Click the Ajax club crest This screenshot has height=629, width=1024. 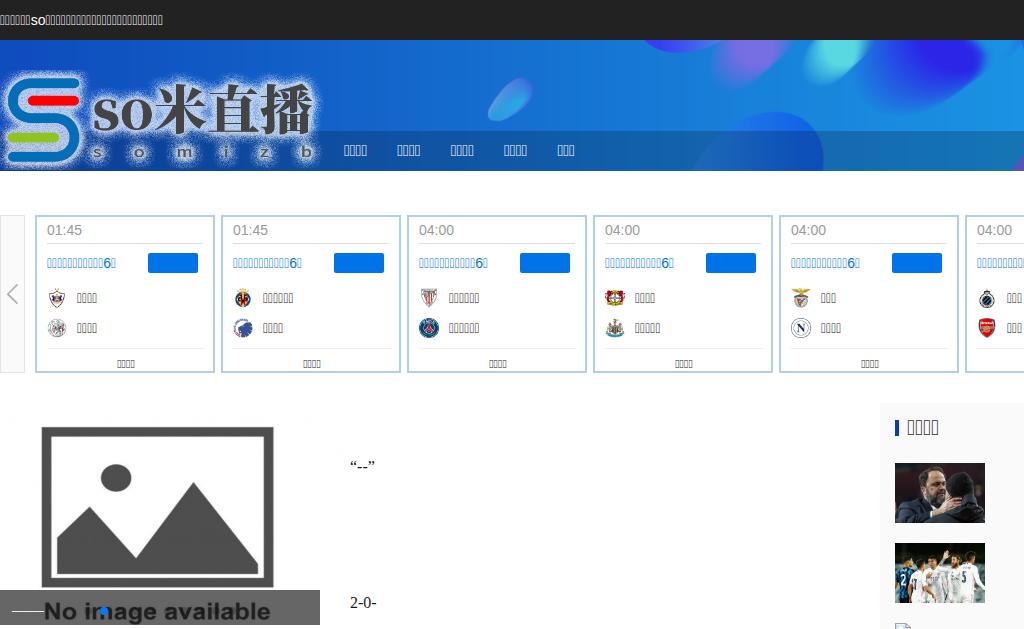(x=57, y=328)
